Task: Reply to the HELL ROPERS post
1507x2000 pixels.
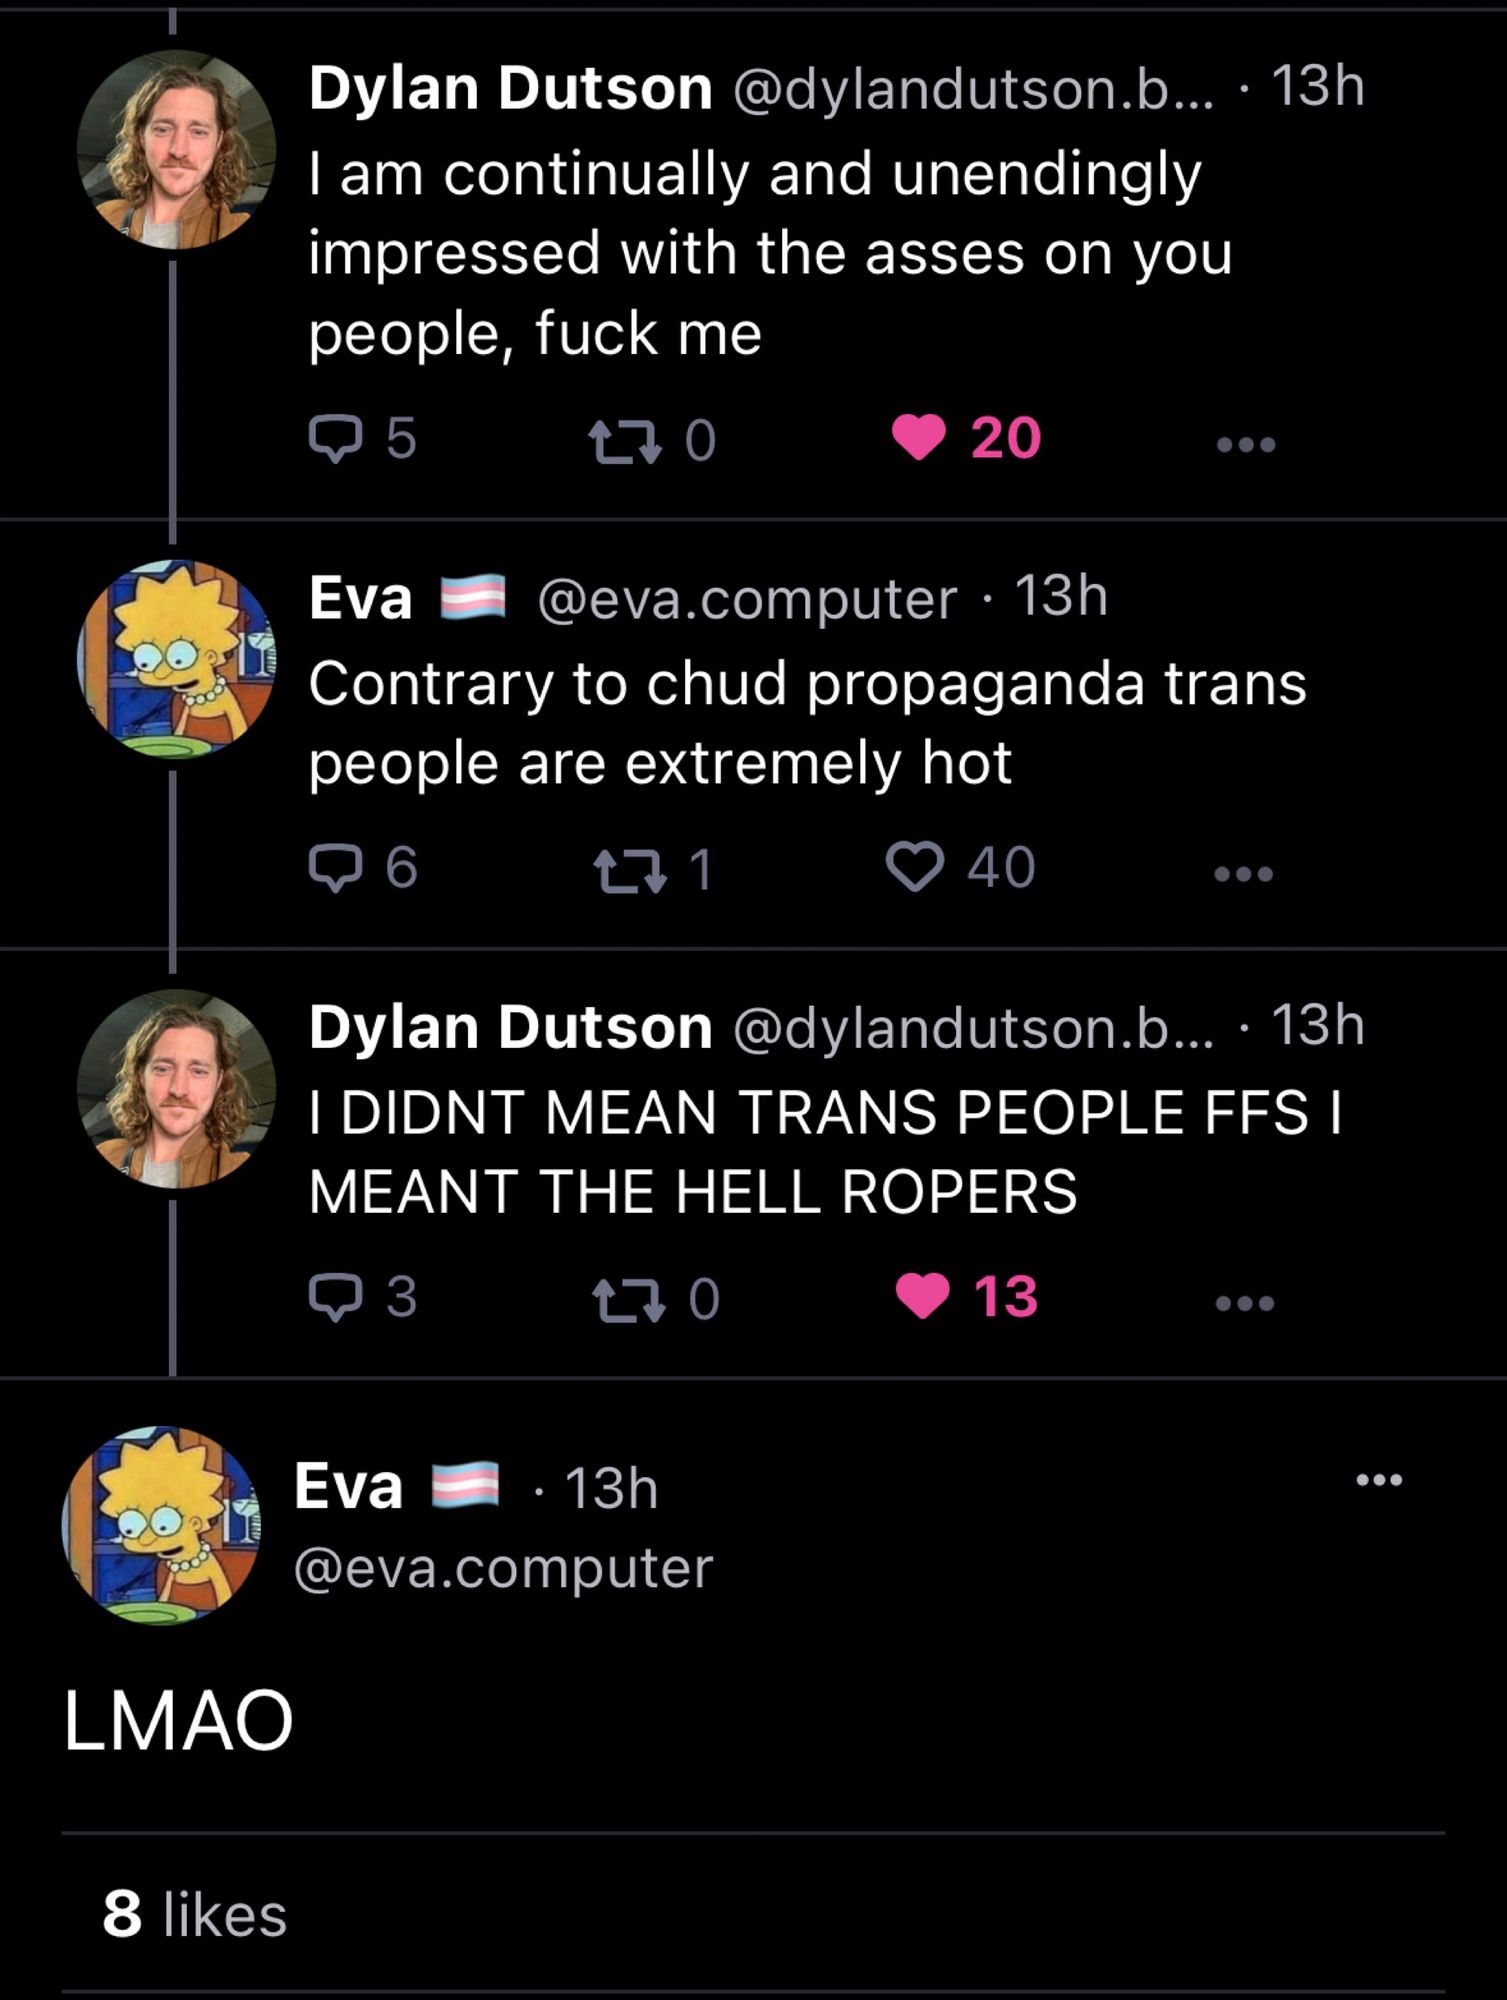Action: pyautogui.click(x=362, y=1297)
